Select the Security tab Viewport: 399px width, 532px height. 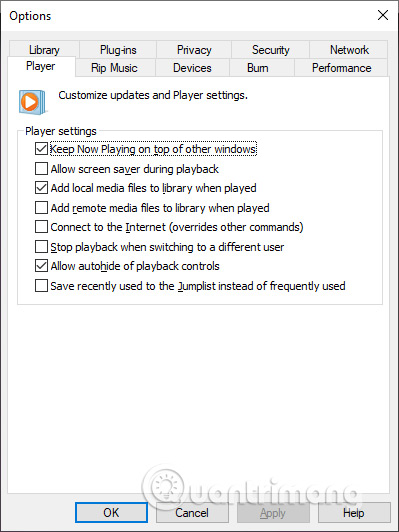click(x=270, y=50)
